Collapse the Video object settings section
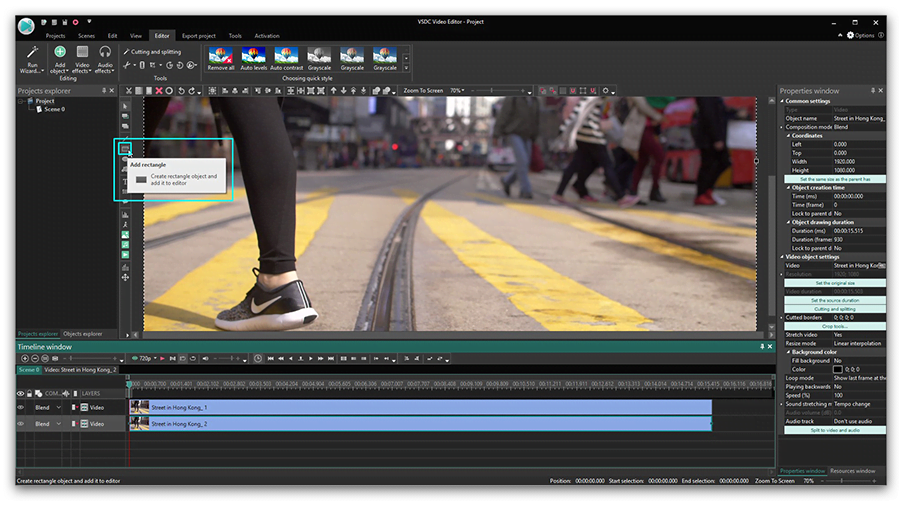900x510 pixels. [782, 257]
